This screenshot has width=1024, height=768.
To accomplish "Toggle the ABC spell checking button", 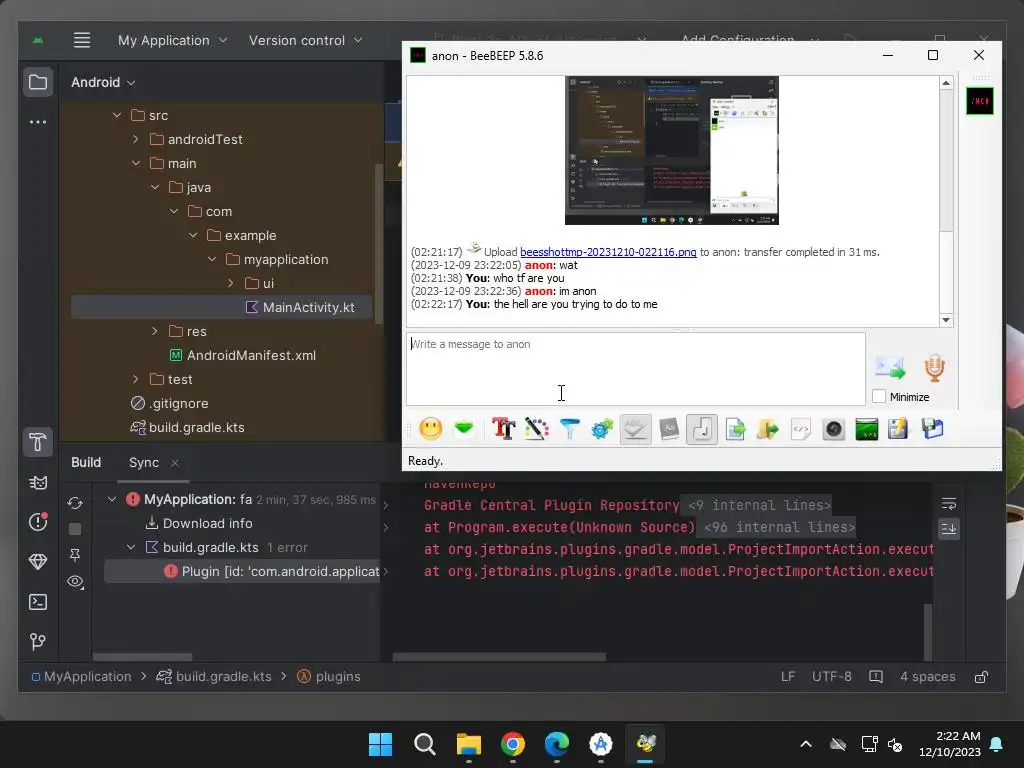I will [635, 429].
